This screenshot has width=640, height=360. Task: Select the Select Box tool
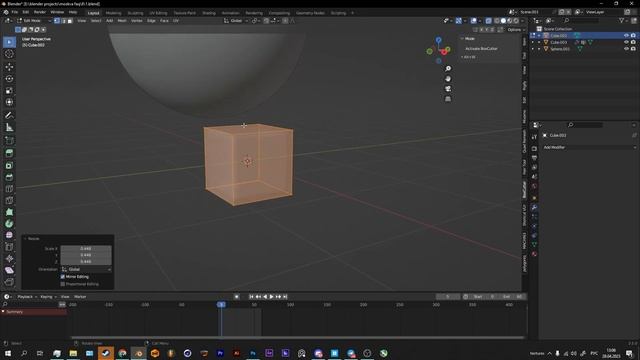tap(9, 42)
